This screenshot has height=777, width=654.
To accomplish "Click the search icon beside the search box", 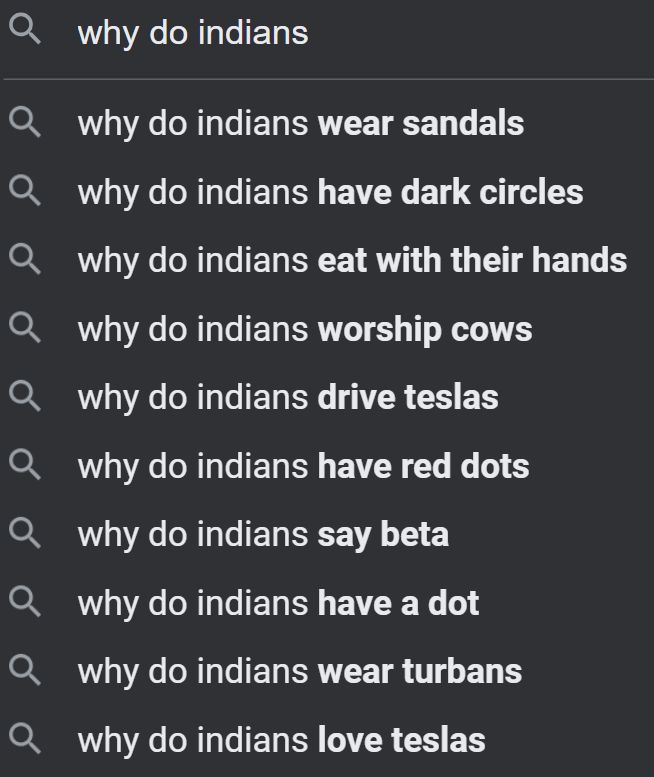I will coord(25,32).
